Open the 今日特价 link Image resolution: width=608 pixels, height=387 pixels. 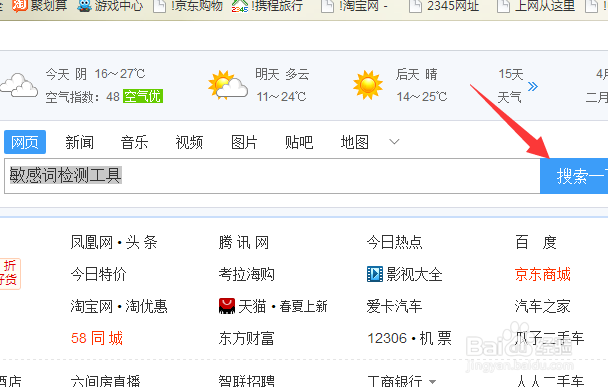pyautogui.click(x=98, y=275)
